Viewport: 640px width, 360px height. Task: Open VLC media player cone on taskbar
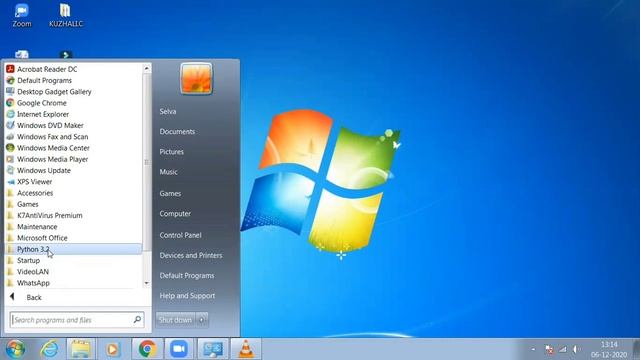246,349
